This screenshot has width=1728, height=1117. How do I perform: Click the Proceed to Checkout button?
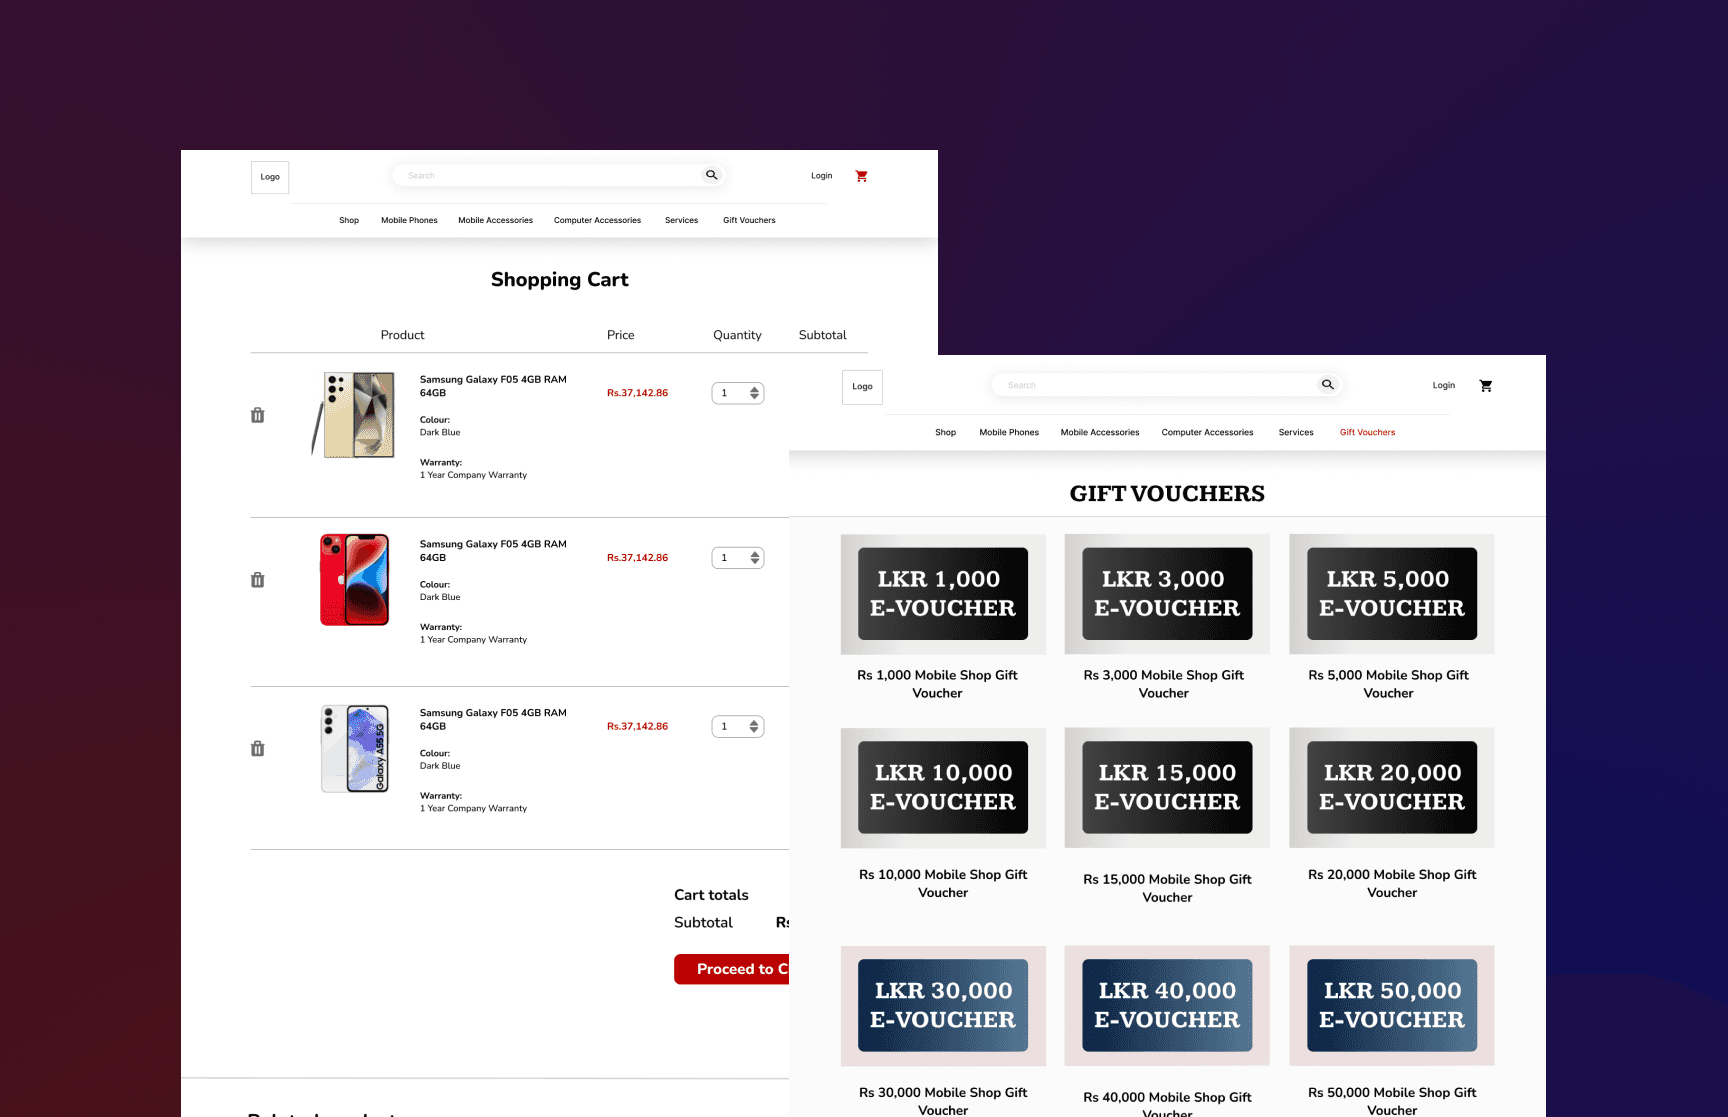click(x=732, y=969)
